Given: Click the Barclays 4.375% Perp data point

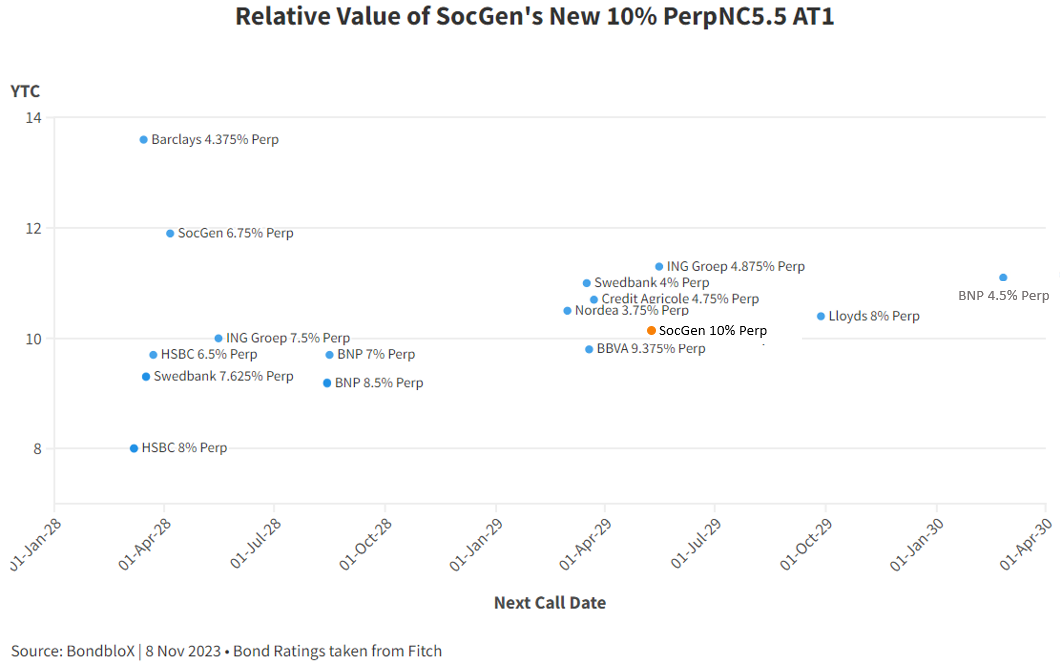Looking at the screenshot, I should 143,140.
